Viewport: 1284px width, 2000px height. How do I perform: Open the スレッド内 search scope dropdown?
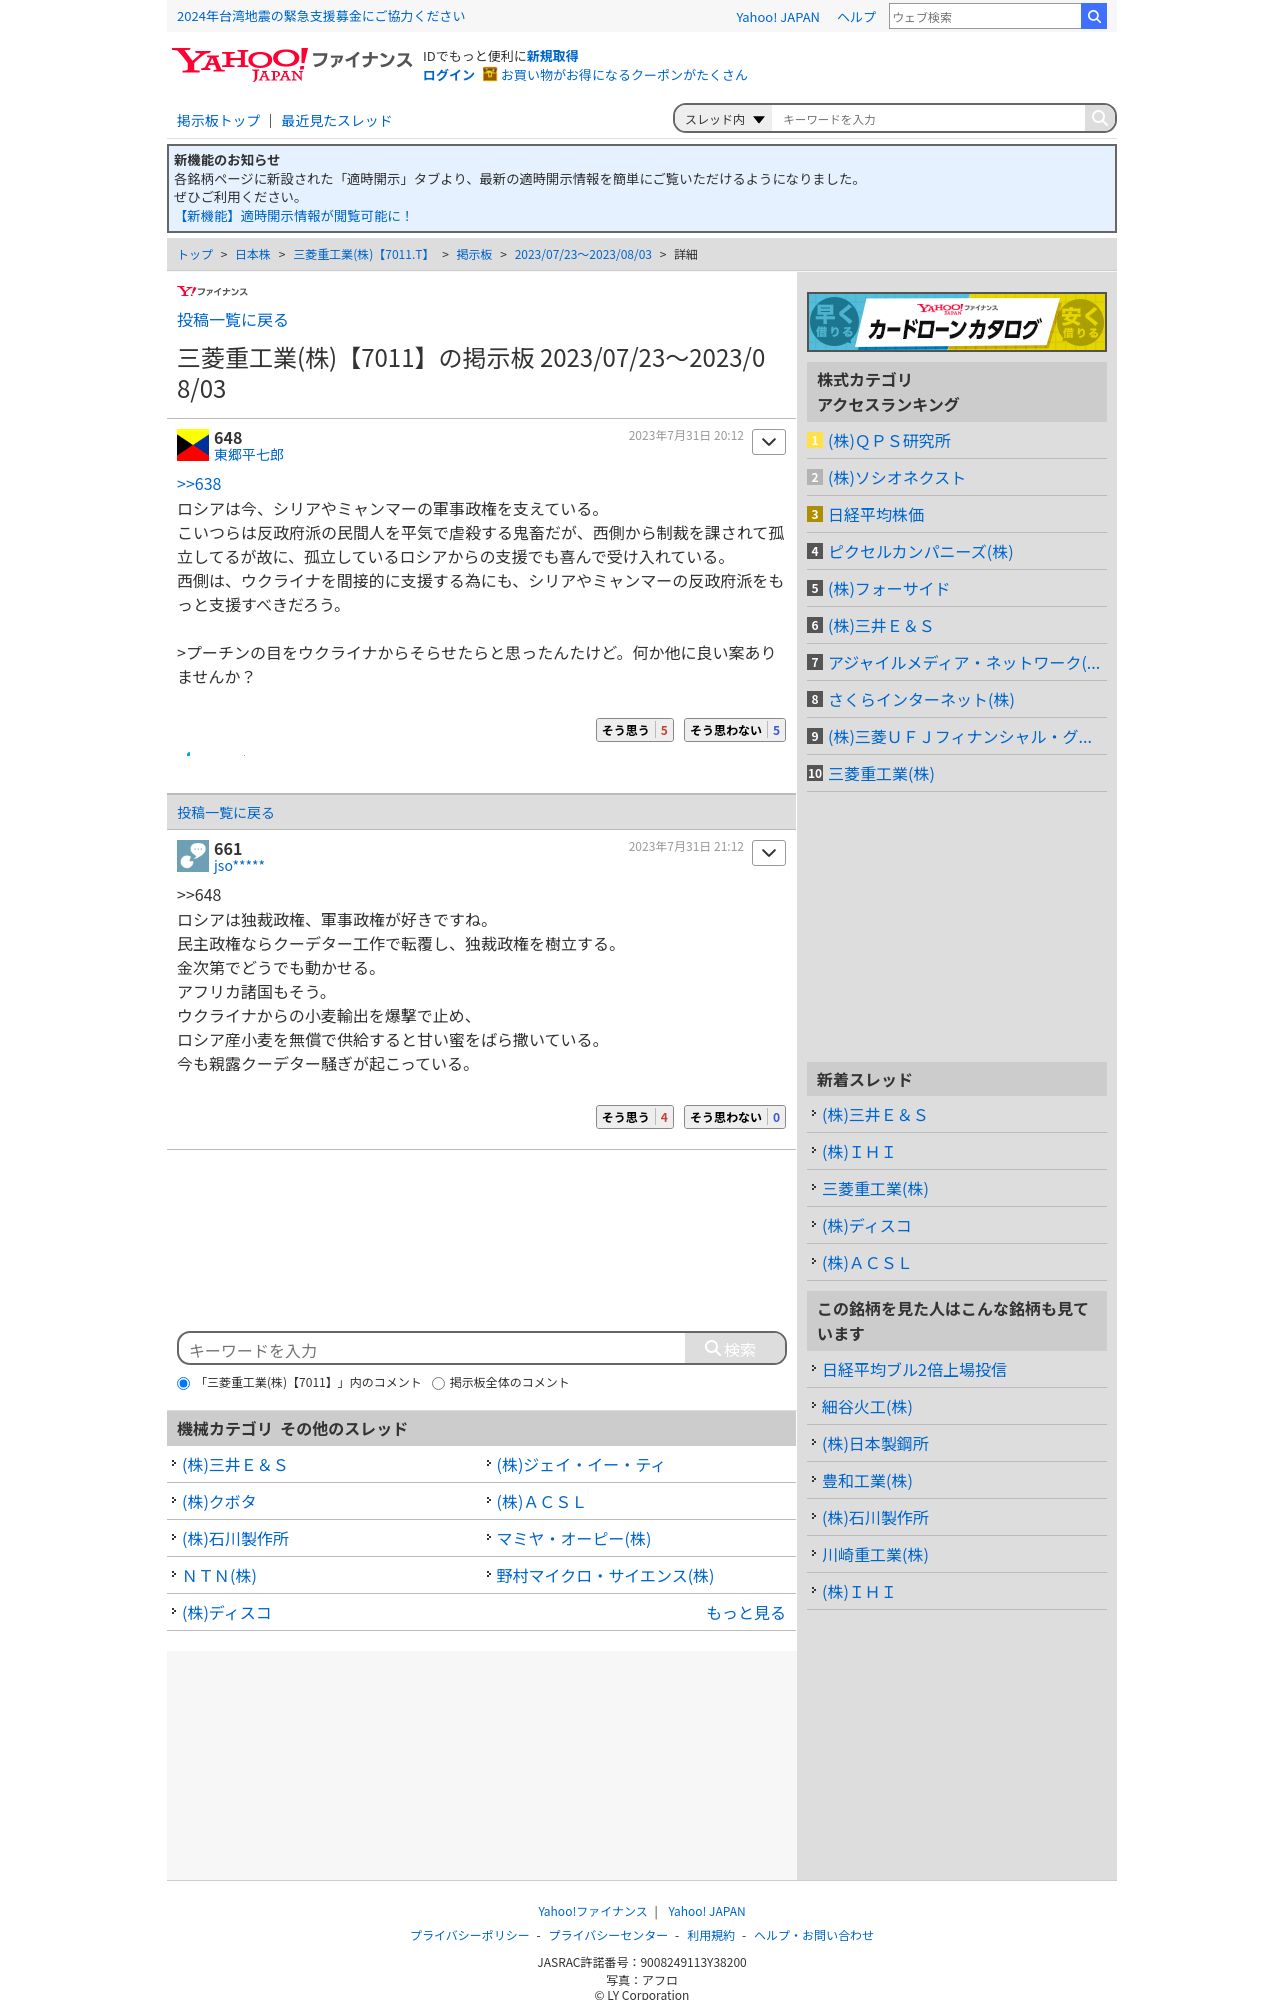click(x=724, y=119)
